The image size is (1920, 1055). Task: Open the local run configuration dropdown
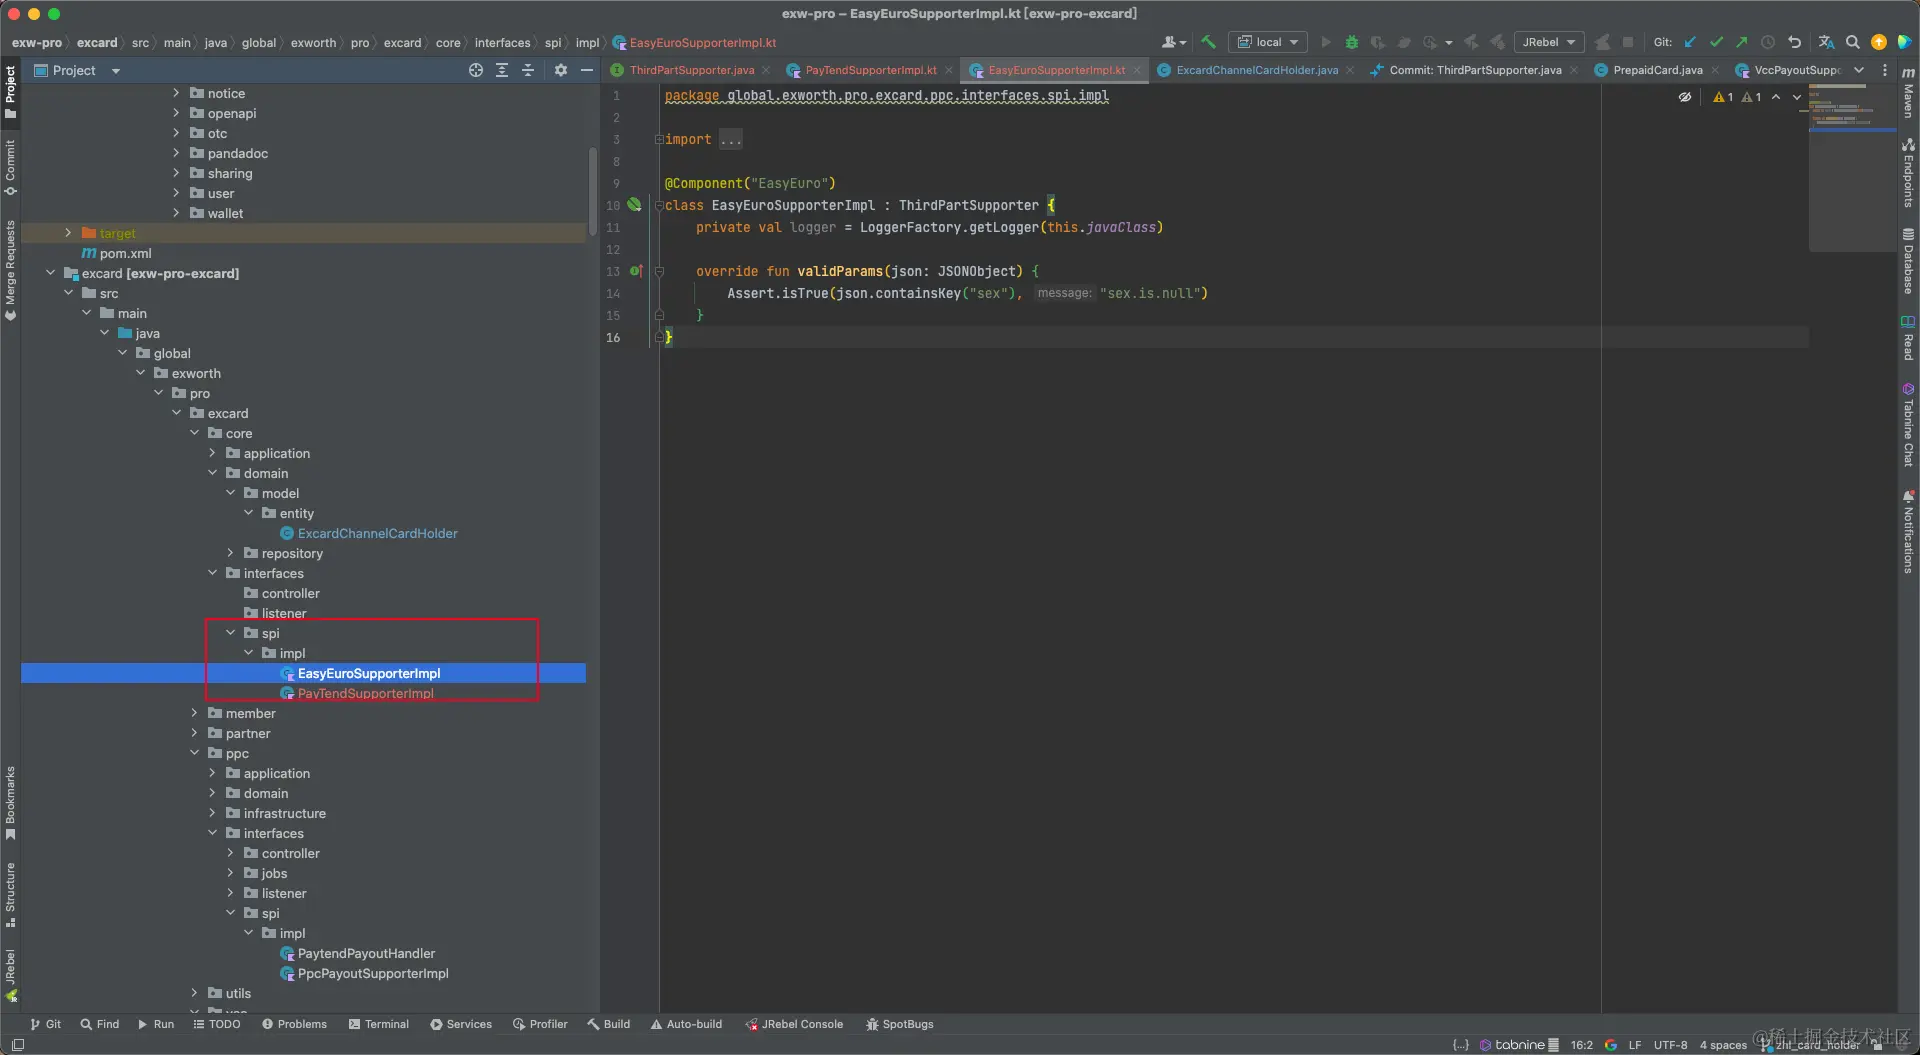(x=1268, y=42)
